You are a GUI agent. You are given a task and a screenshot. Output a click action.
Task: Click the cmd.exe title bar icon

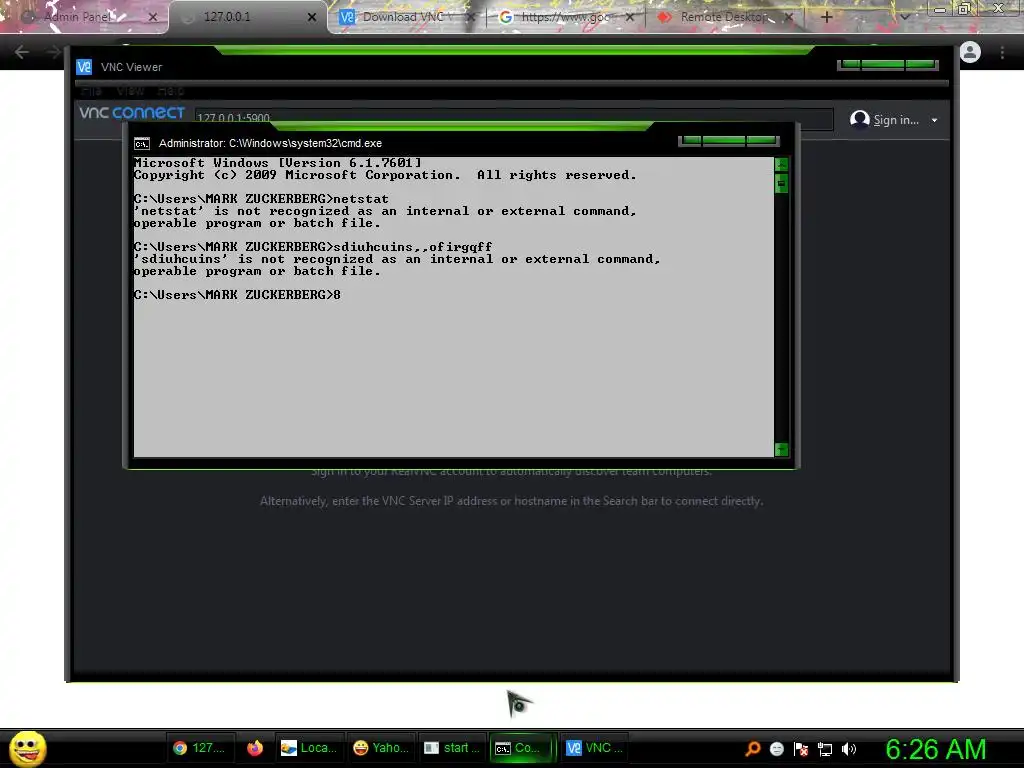pyautogui.click(x=142, y=144)
